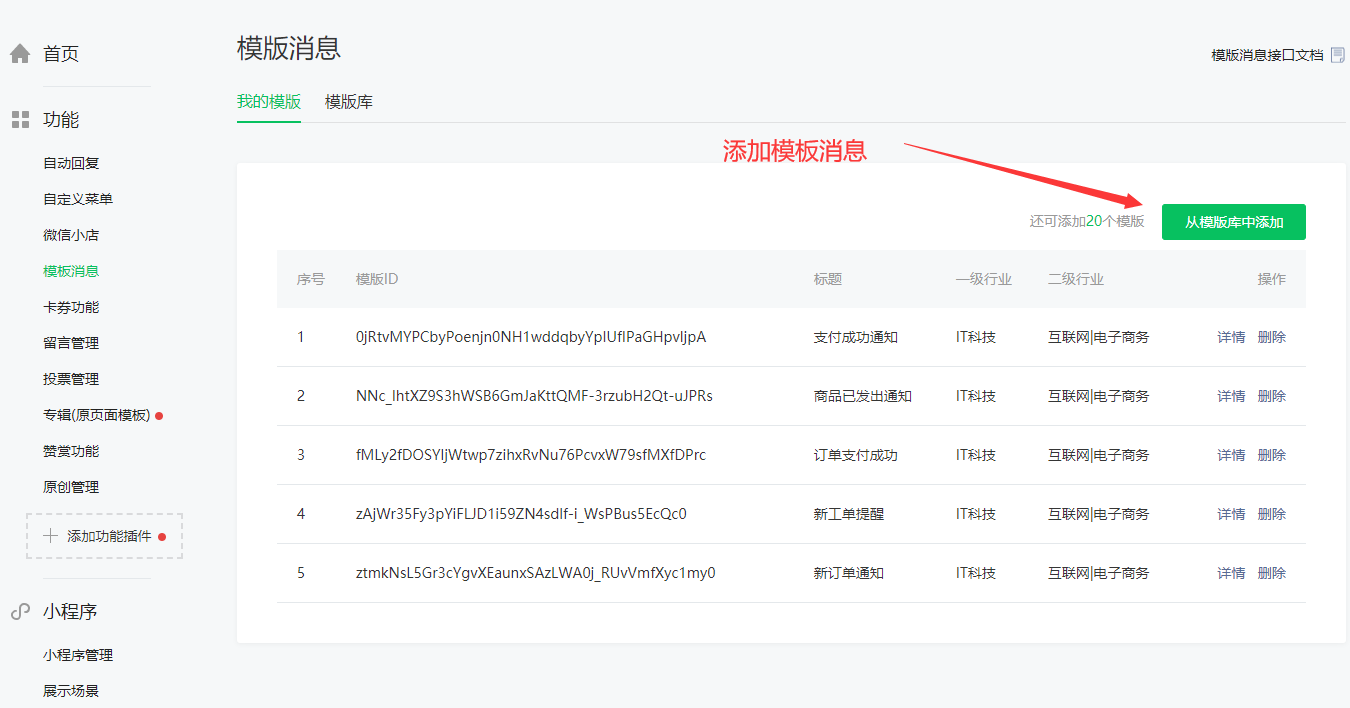Click template ID starting with NNc_IhtXZ9

pos(534,396)
